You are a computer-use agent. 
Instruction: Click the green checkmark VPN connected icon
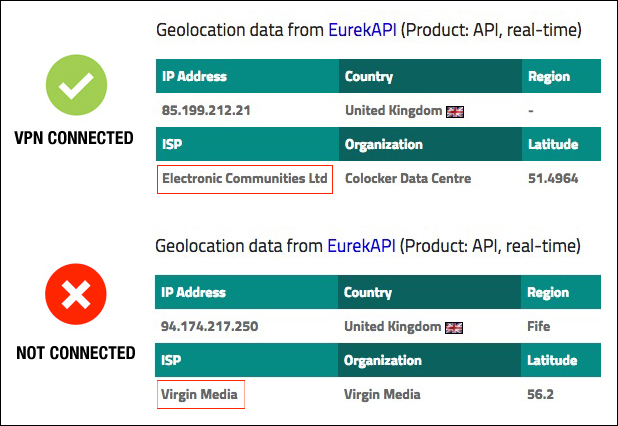(75, 88)
